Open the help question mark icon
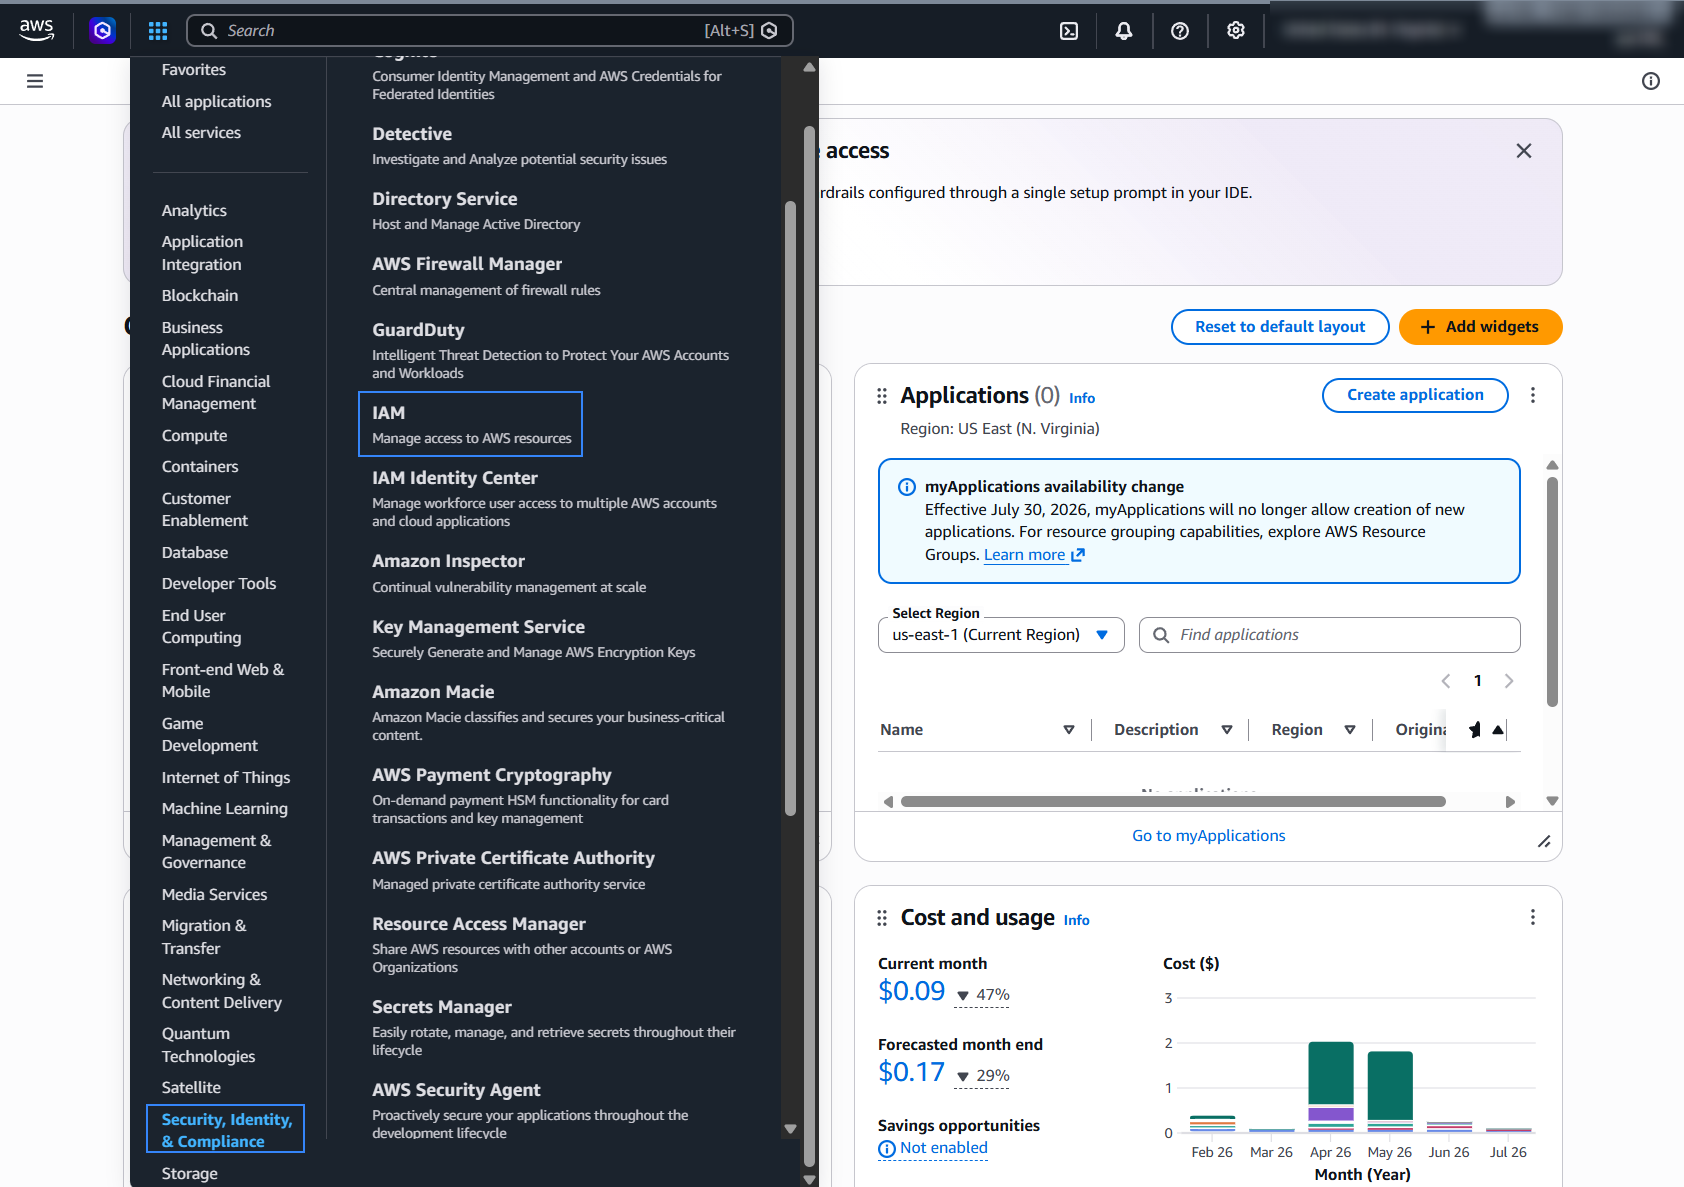The height and width of the screenshot is (1187, 1684). coord(1180,31)
